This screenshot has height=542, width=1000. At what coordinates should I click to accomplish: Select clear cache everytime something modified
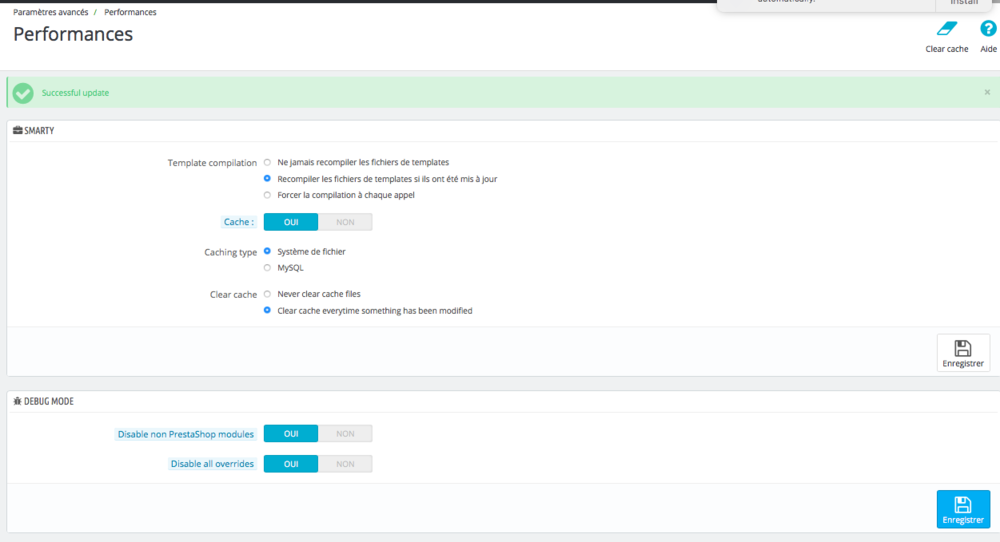coord(267,311)
